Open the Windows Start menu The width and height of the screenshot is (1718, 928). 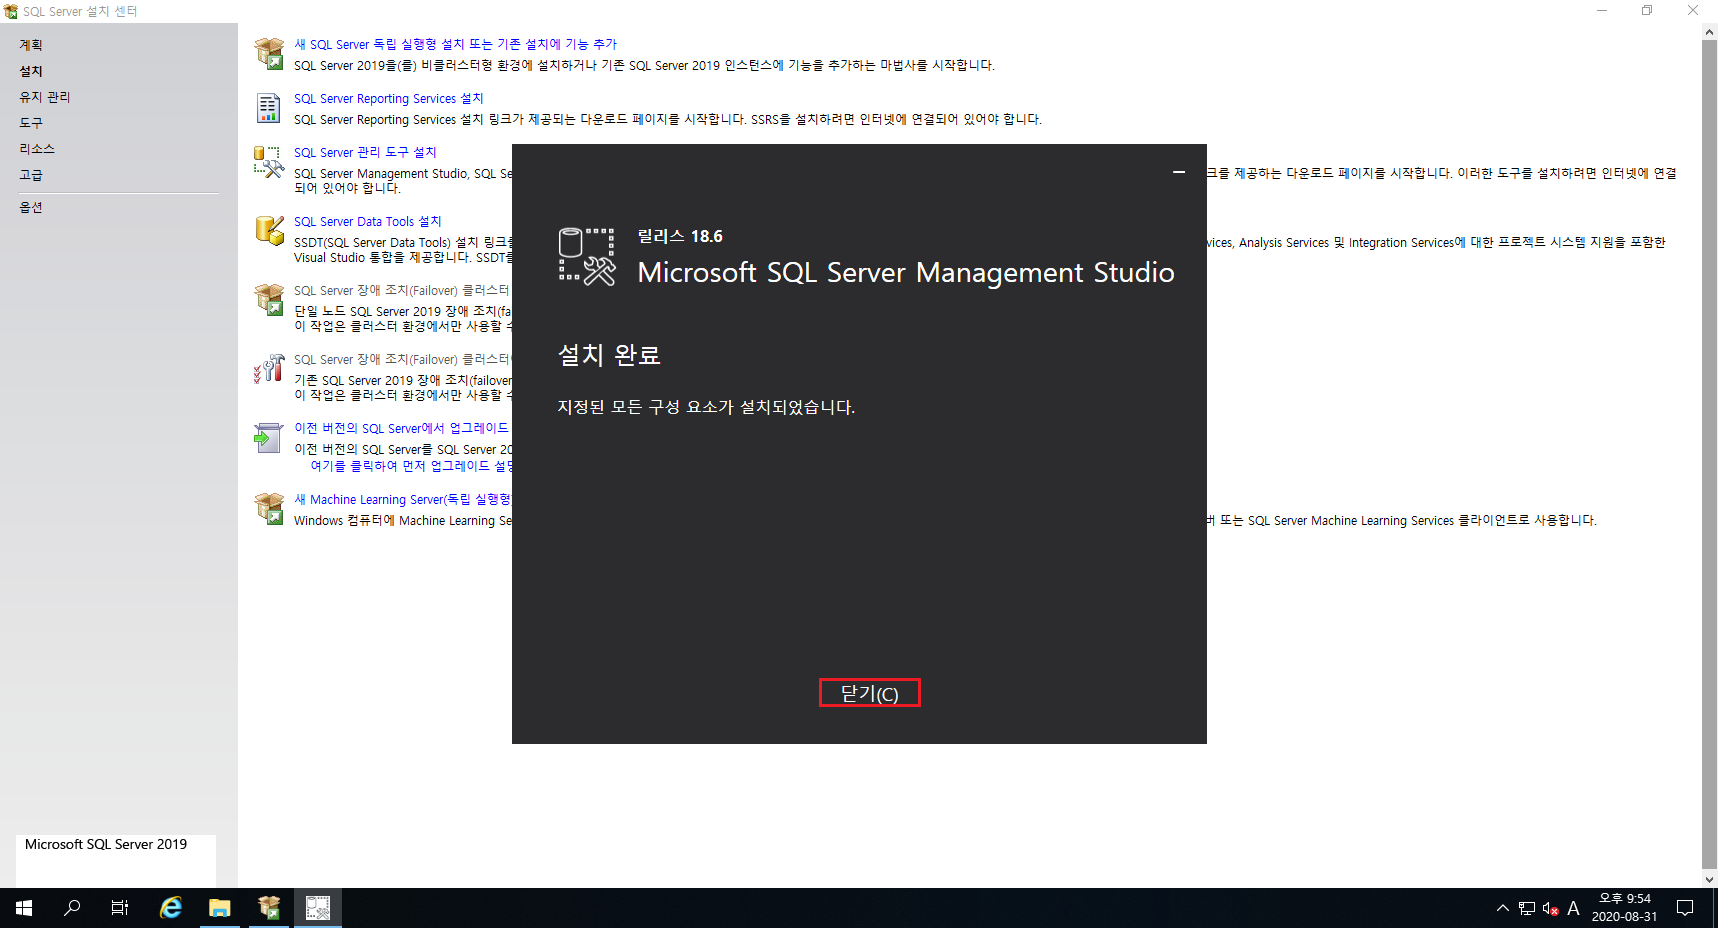(24, 908)
